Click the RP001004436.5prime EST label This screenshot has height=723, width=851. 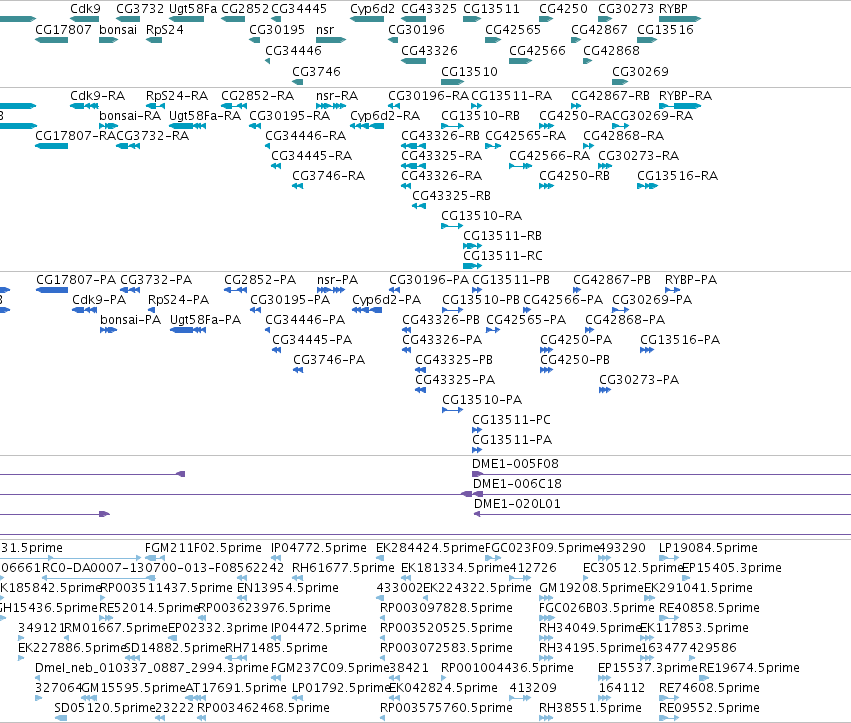pos(507,668)
